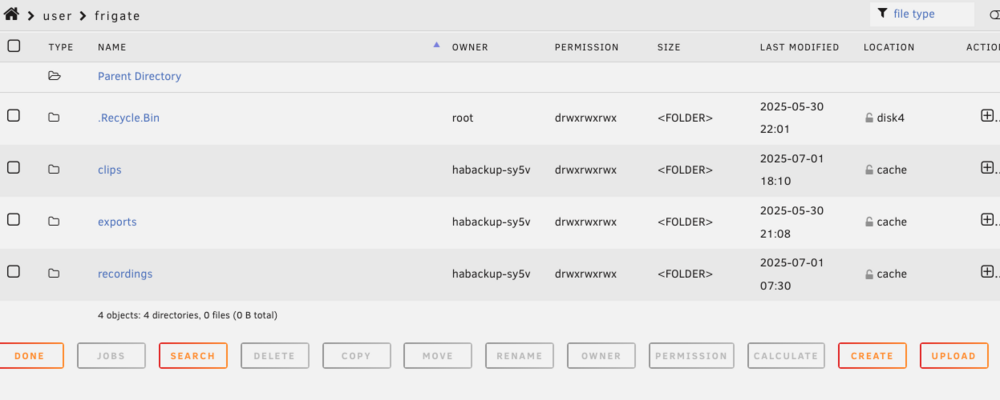The width and height of the screenshot is (1000, 400).
Task: Click the Upload button
Action: click(x=953, y=356)
